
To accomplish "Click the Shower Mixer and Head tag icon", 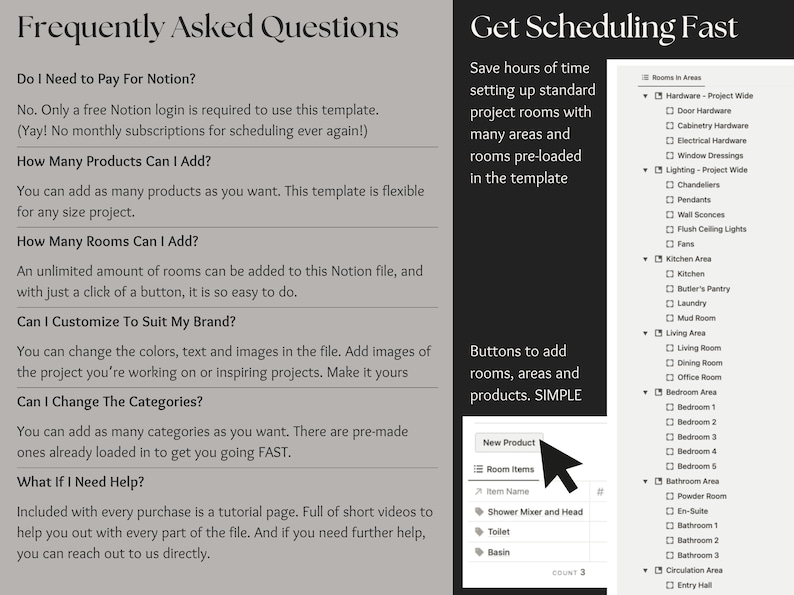I will [x=479, y=511].
